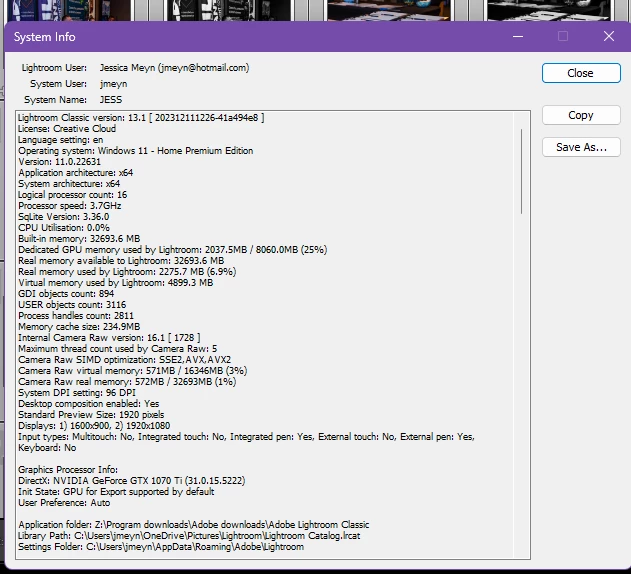Click the 'Dedicated GPU memory used by Lightroom' line
The width and height of the screenshot is (631, 574).
click(x=173, y=250)
